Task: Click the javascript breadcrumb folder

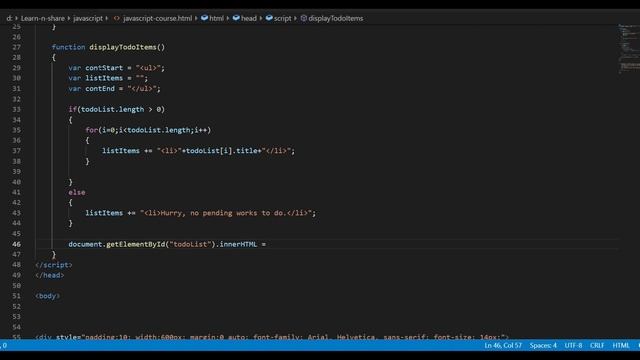Action: click(88, 18)
